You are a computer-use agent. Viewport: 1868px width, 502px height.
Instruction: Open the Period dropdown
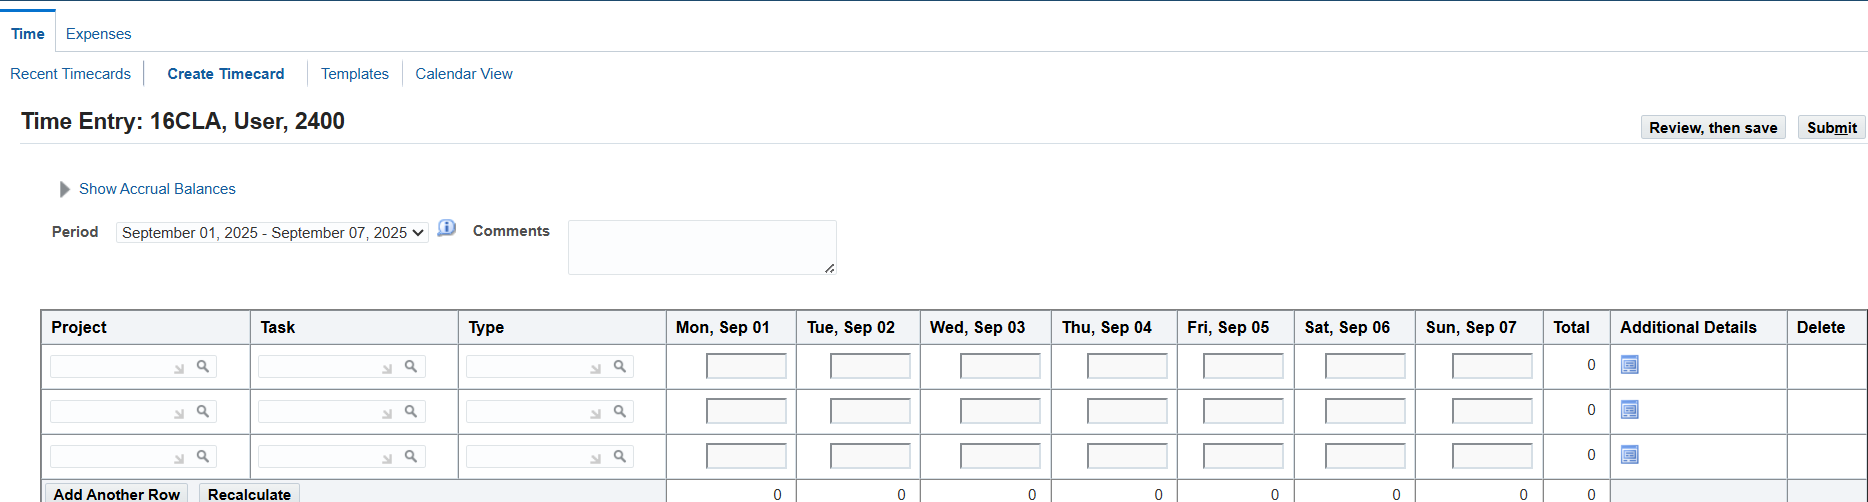coord(272,233)
